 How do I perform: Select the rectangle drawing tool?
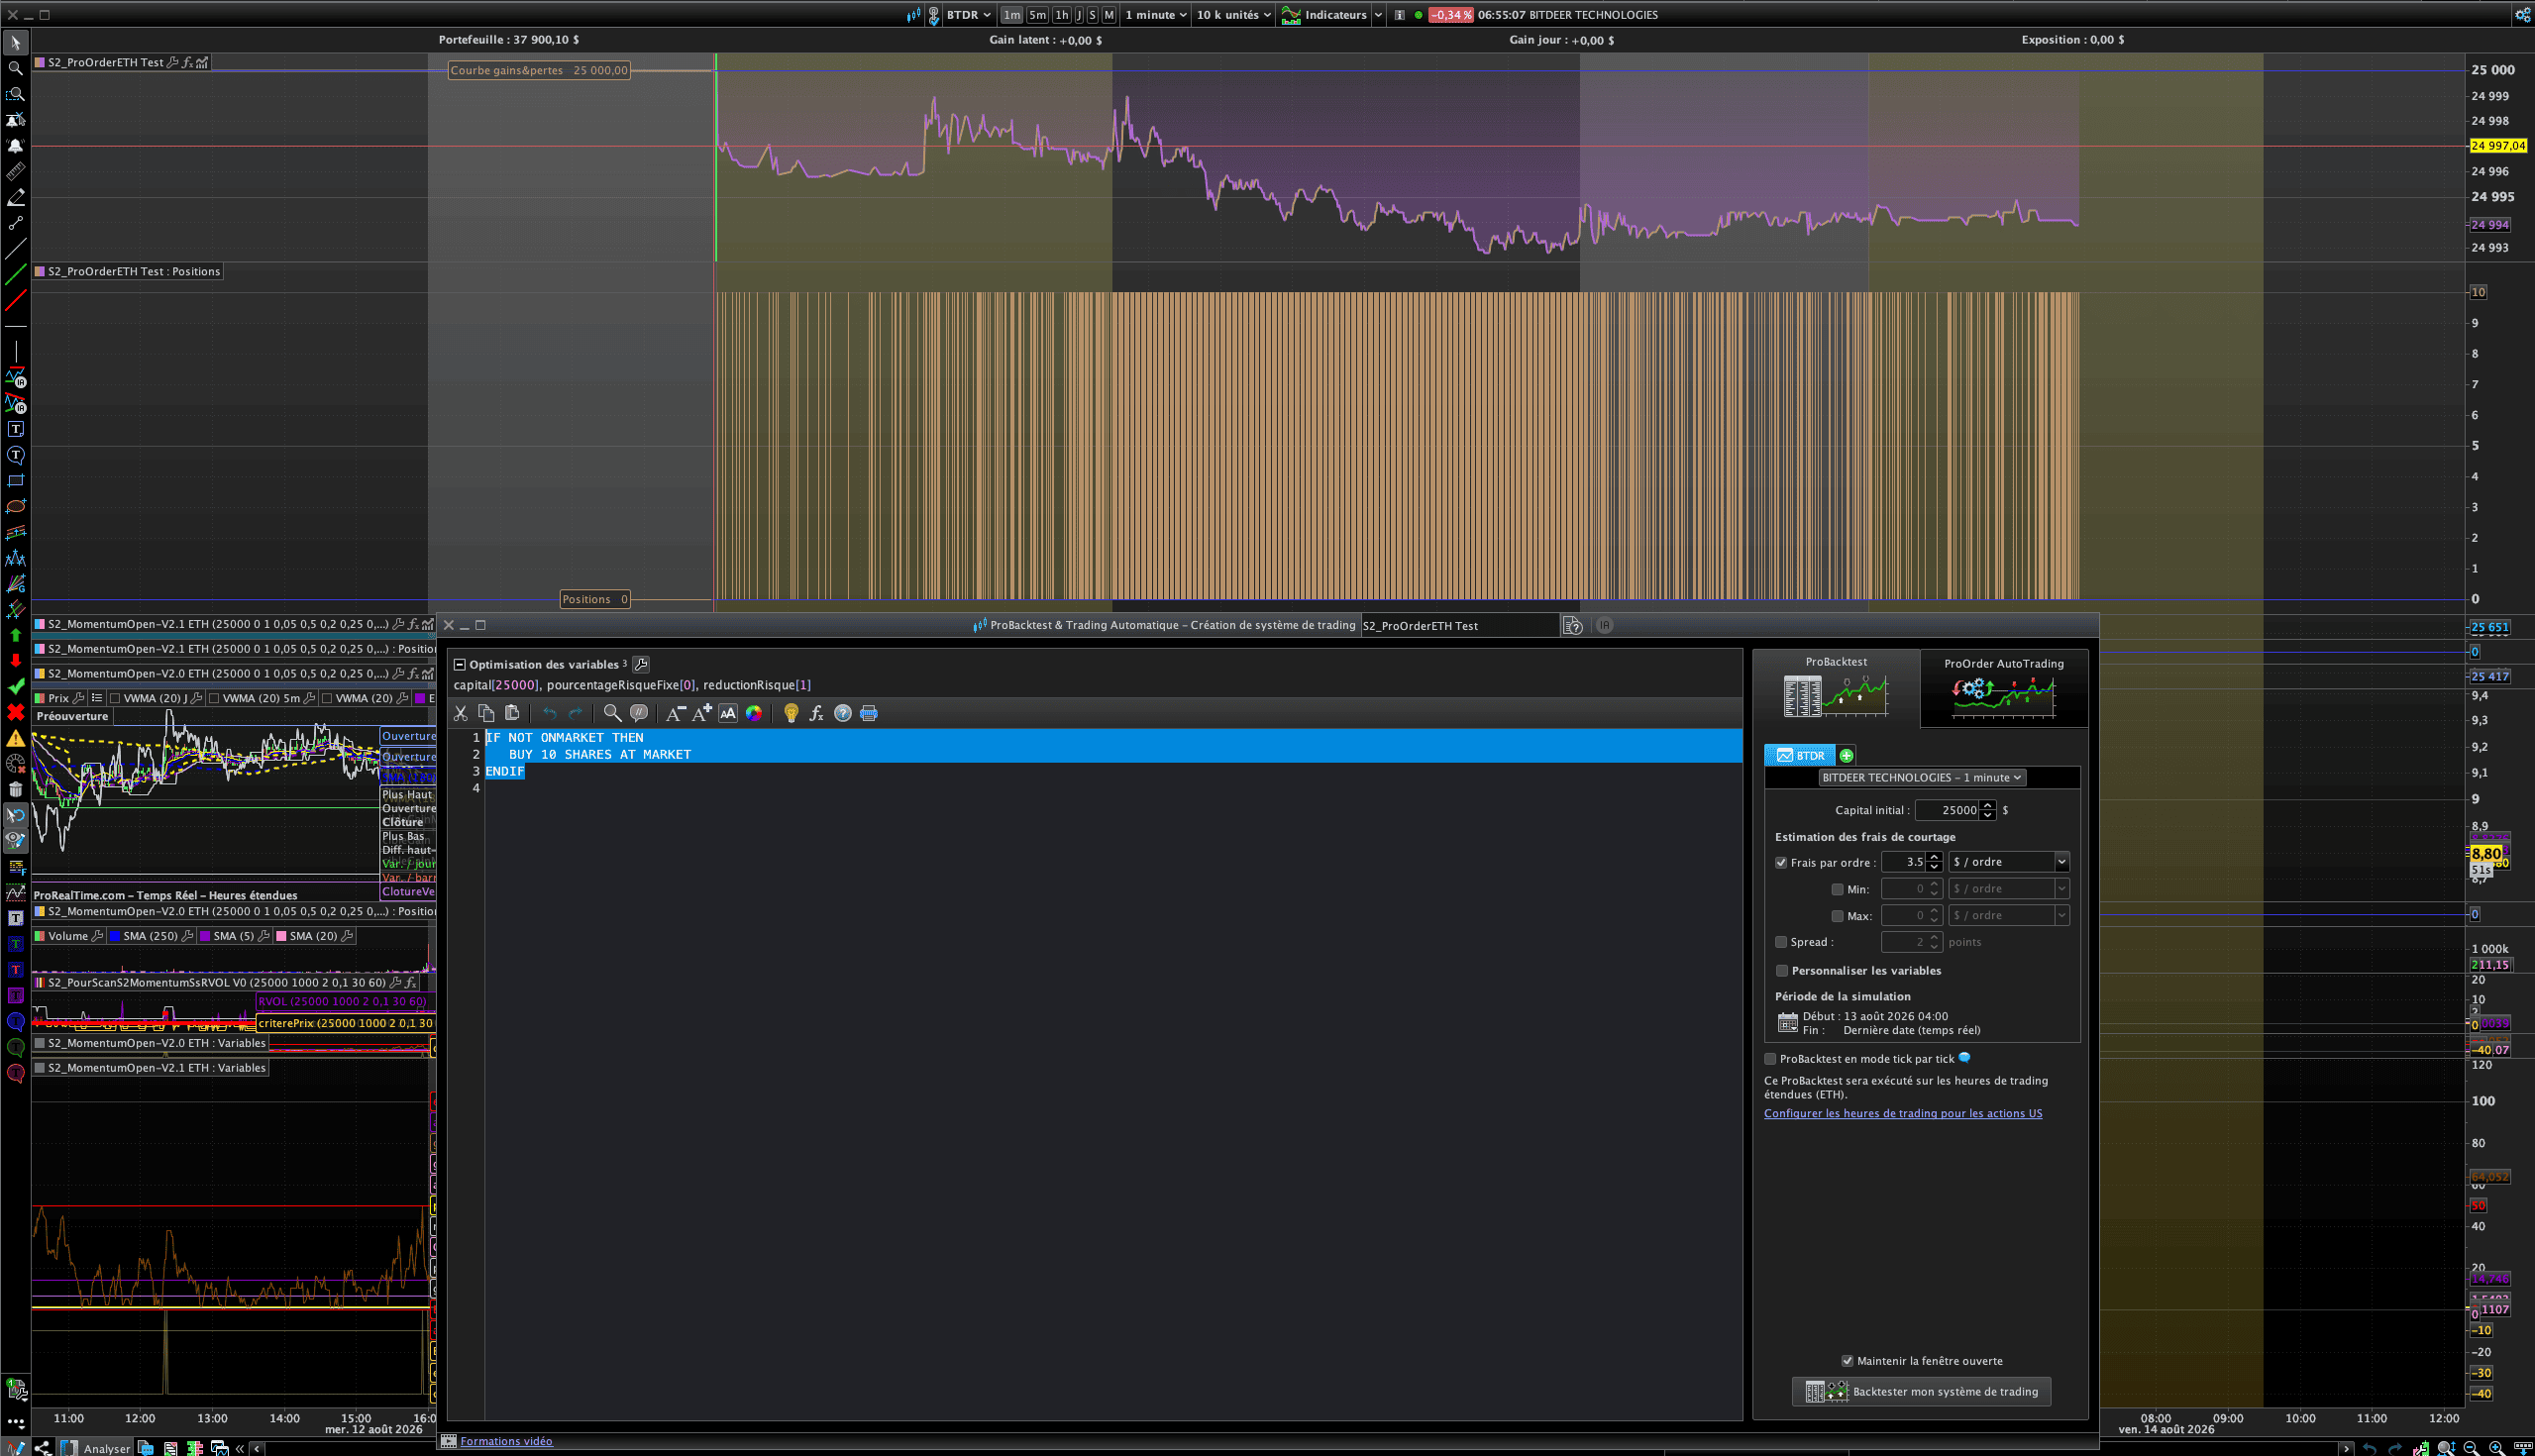[x=16, y=481]
